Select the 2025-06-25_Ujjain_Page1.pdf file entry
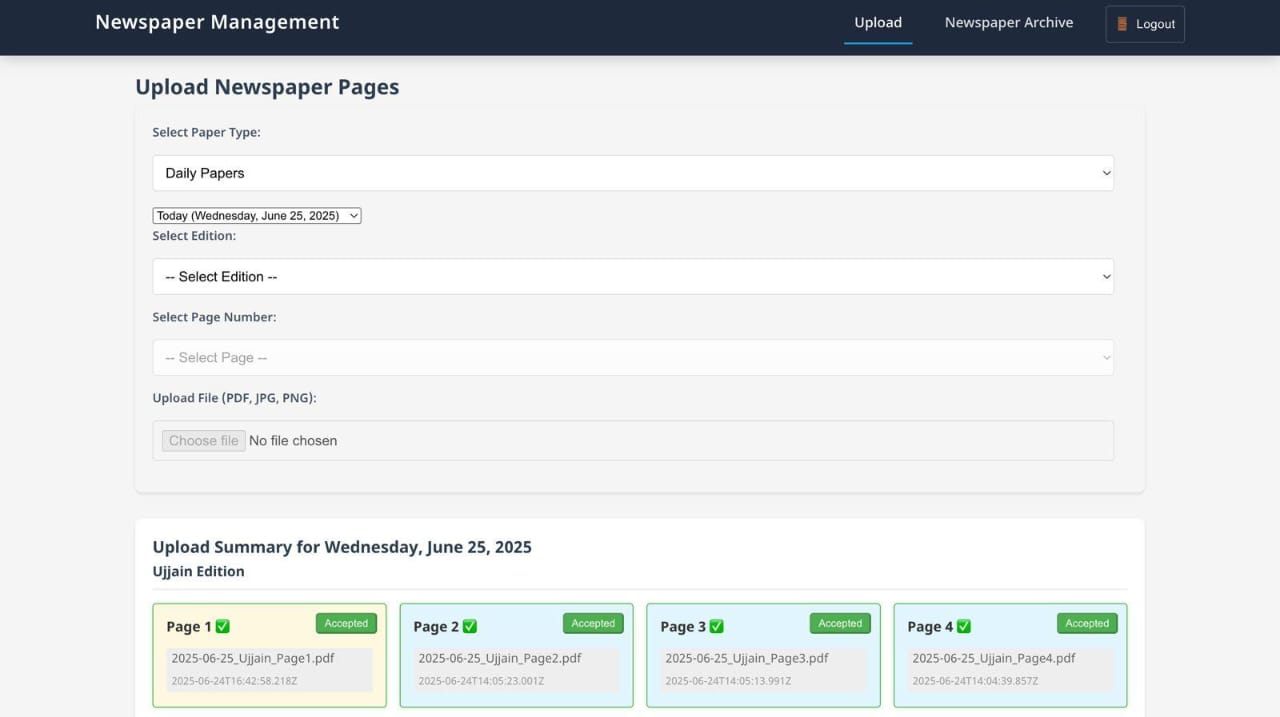1280x717 pixels. (253, 658)
